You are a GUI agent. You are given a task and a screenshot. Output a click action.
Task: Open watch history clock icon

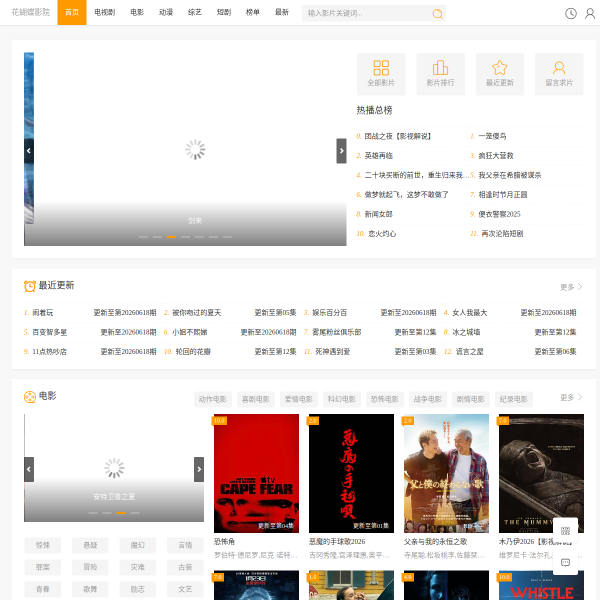(x=571, y=13)
